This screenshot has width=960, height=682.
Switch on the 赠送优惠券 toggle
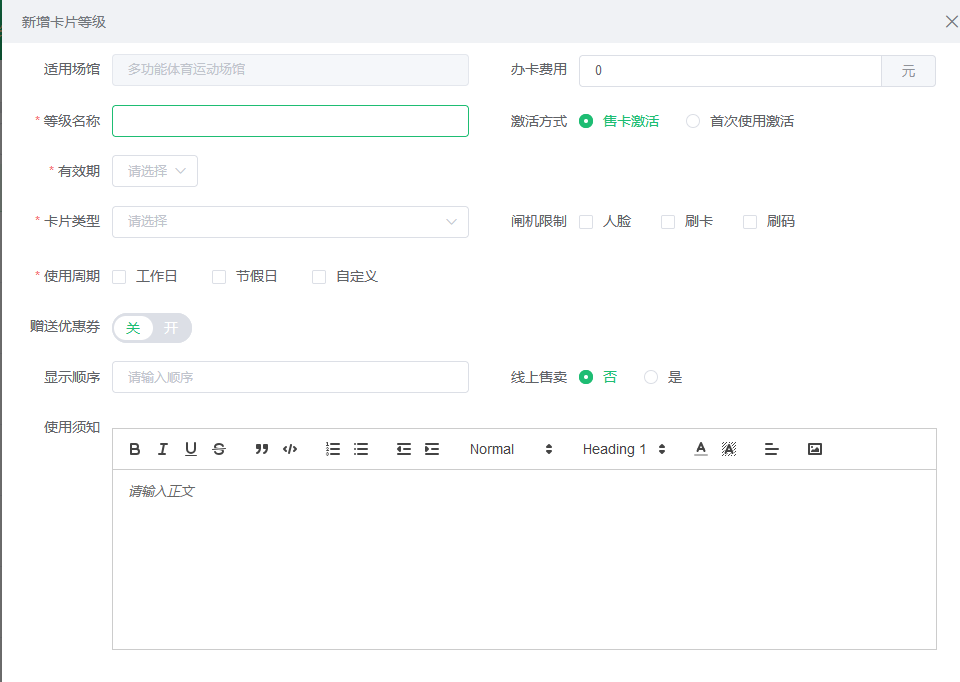pos(152,328)
